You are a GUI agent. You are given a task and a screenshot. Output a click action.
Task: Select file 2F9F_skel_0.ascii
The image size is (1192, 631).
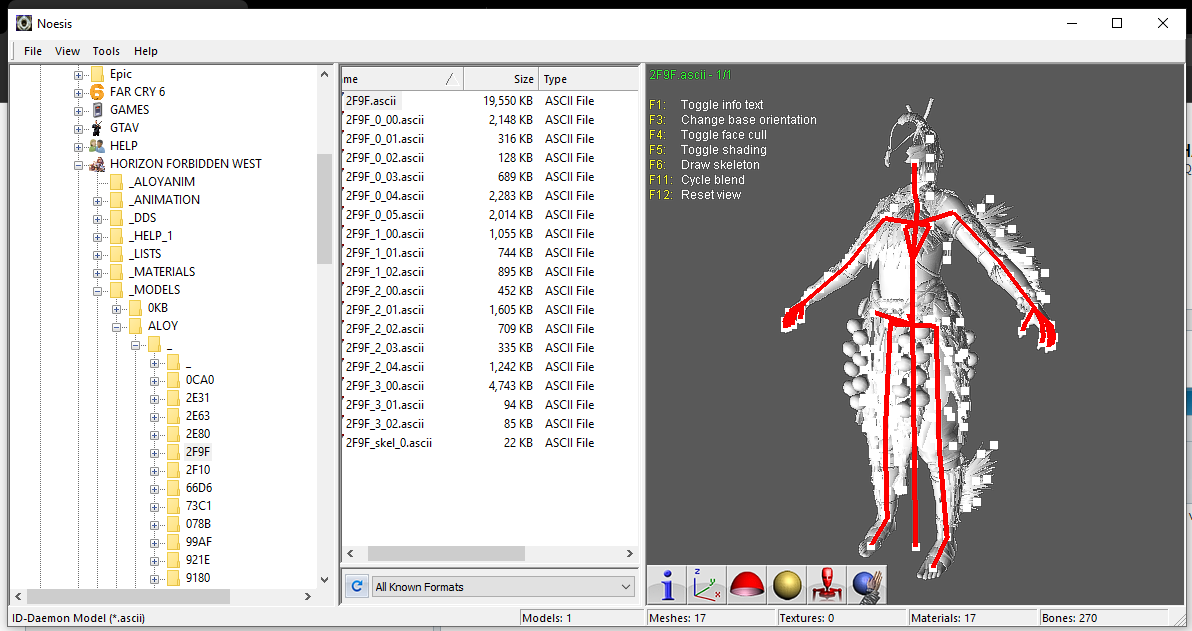(x=388, y=442)
